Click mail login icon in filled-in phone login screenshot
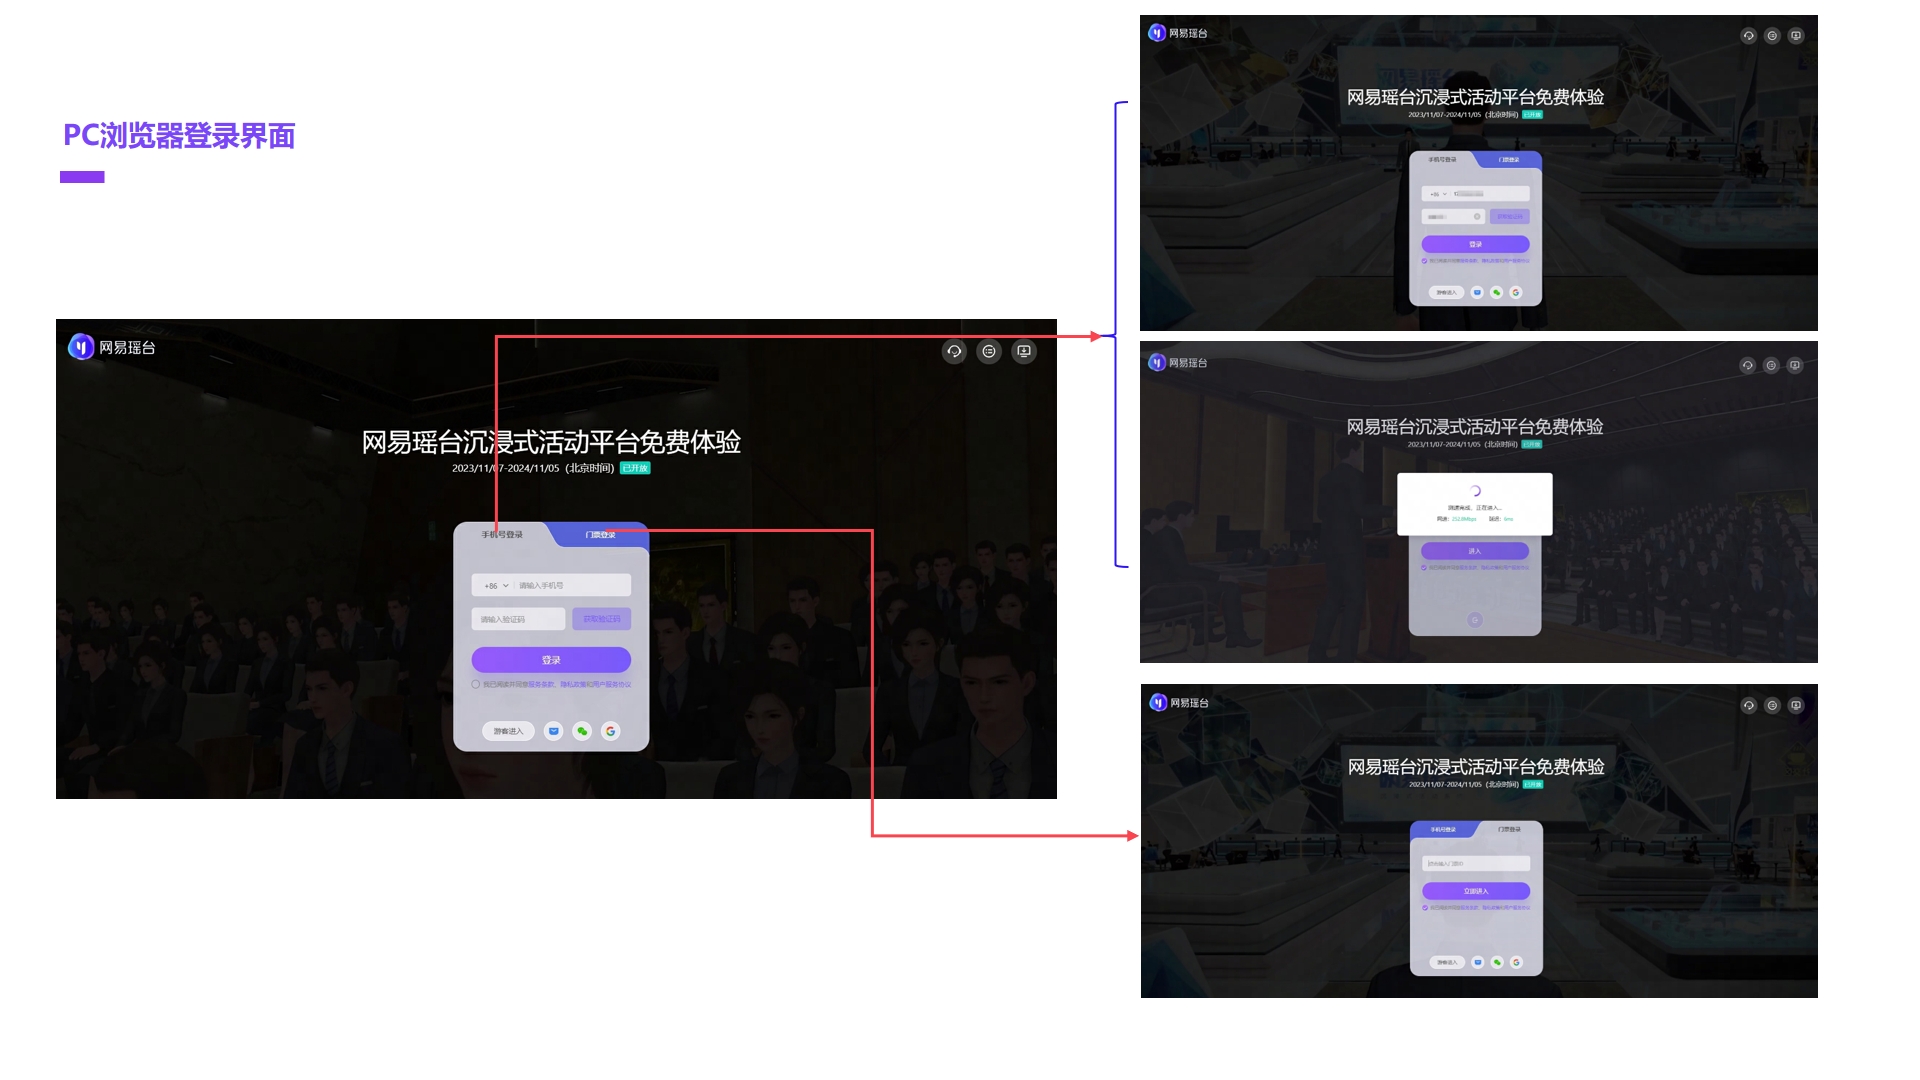The width and height of the screenshot is (1920, 1080). pyautogui.click(x=1477, y=292)
